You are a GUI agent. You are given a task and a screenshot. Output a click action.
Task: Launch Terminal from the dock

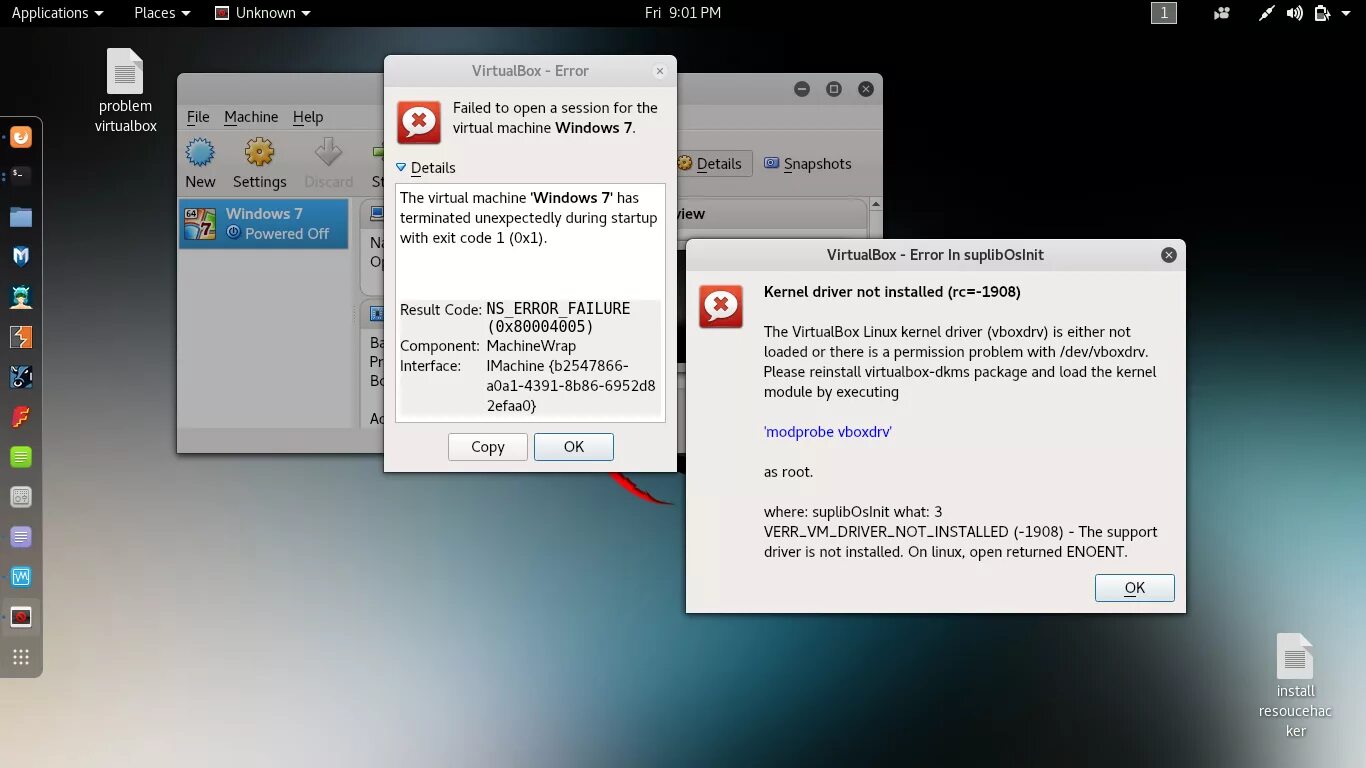tap(21, 176)
